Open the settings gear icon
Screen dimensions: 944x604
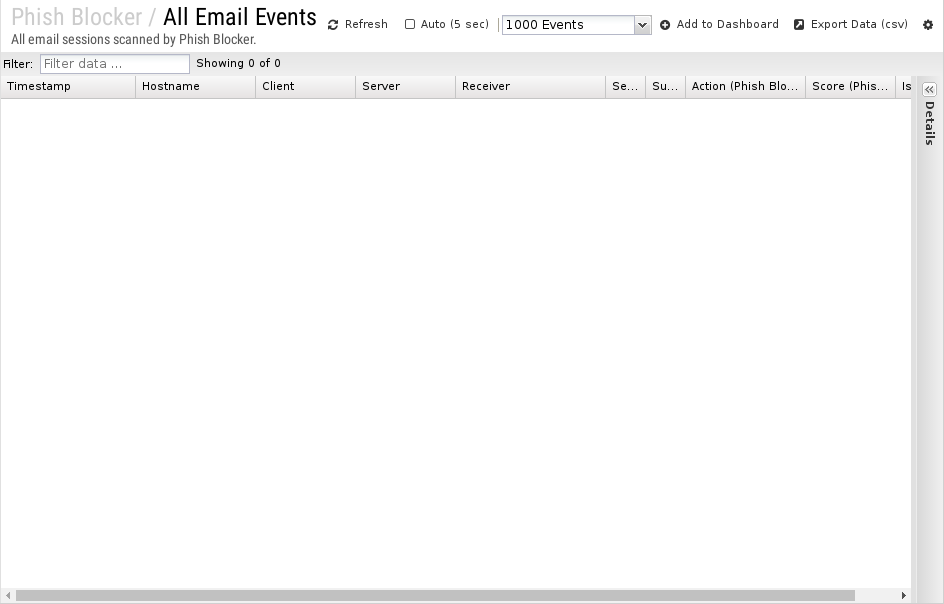928,25
